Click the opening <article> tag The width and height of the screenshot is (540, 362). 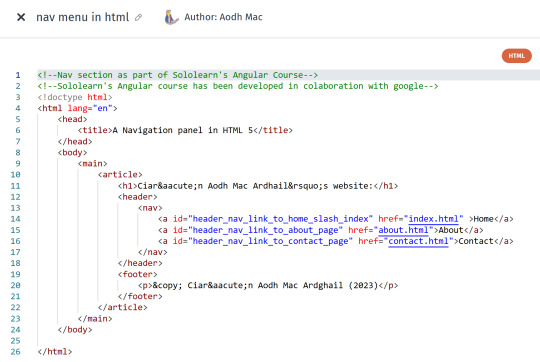[120, 174]
